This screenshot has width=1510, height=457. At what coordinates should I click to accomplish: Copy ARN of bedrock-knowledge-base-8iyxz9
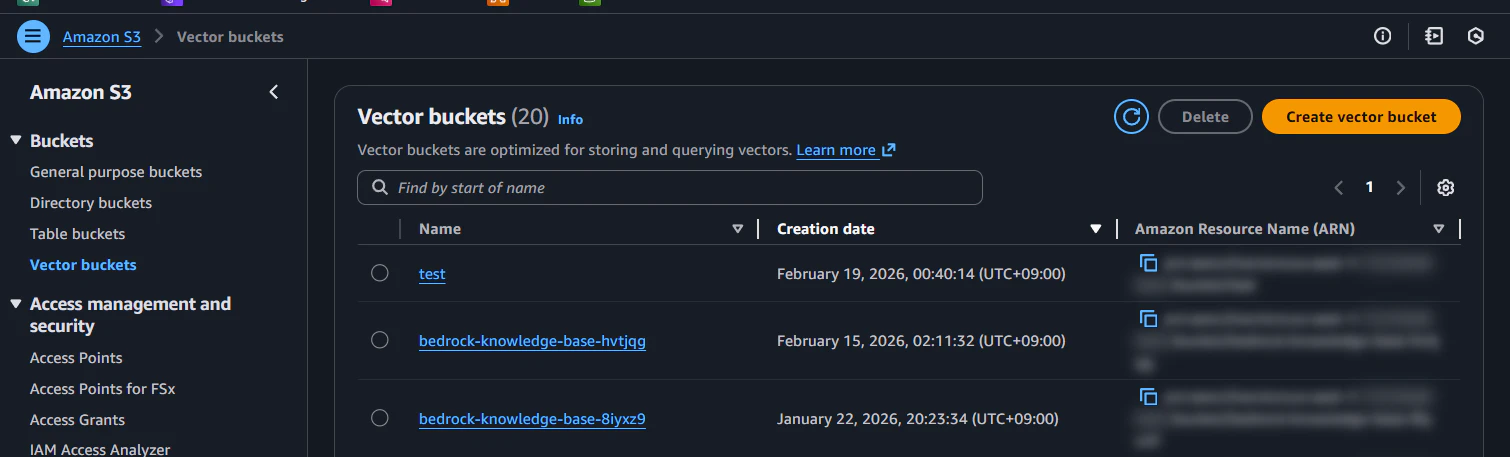pyautogui.click(x=1148, y=397)
